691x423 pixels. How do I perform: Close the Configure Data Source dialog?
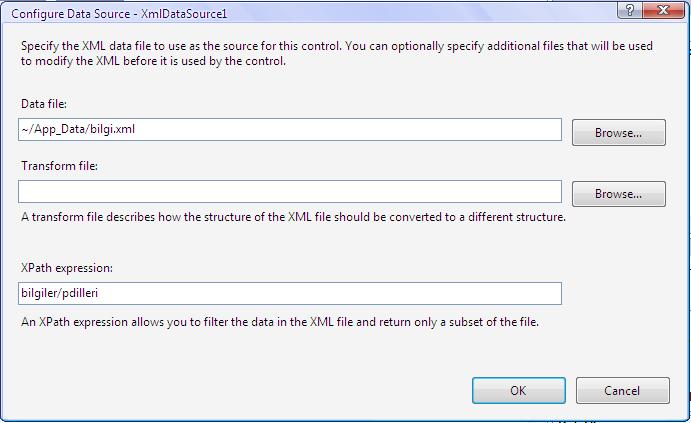pyautogui.click(x=662, y=9)
